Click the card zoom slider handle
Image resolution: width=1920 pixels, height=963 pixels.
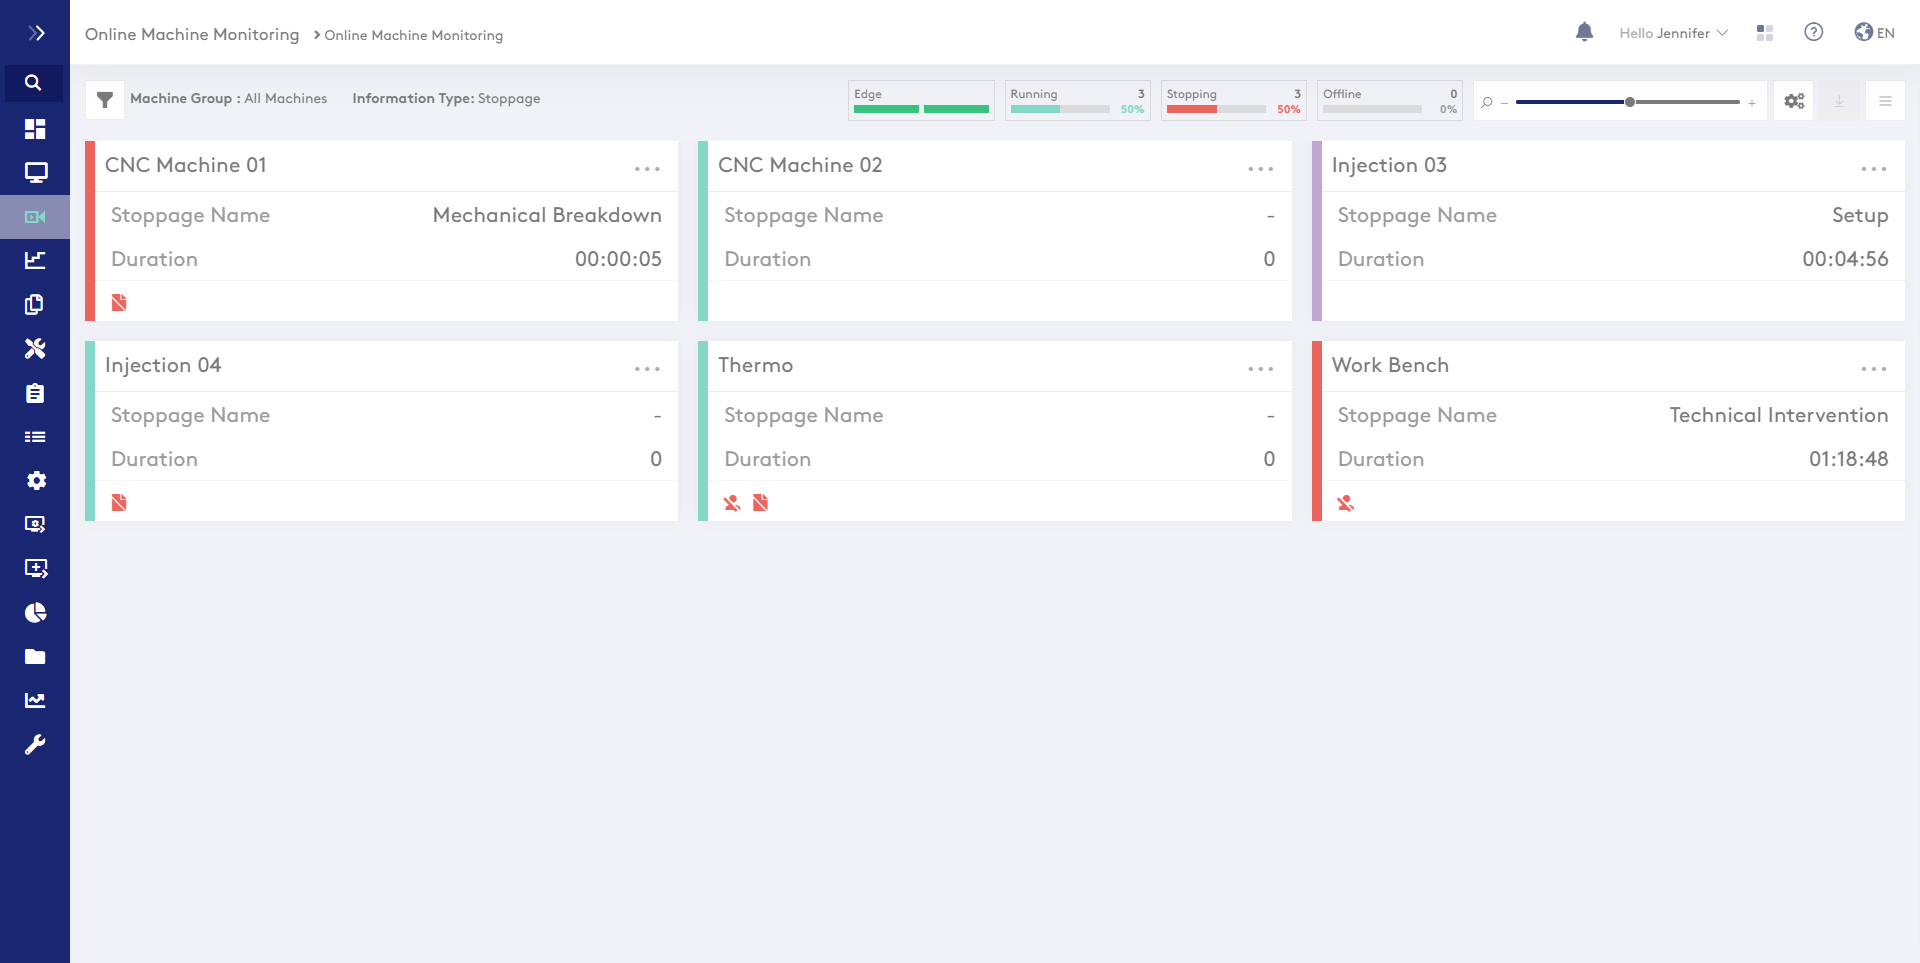(1630, 102)
